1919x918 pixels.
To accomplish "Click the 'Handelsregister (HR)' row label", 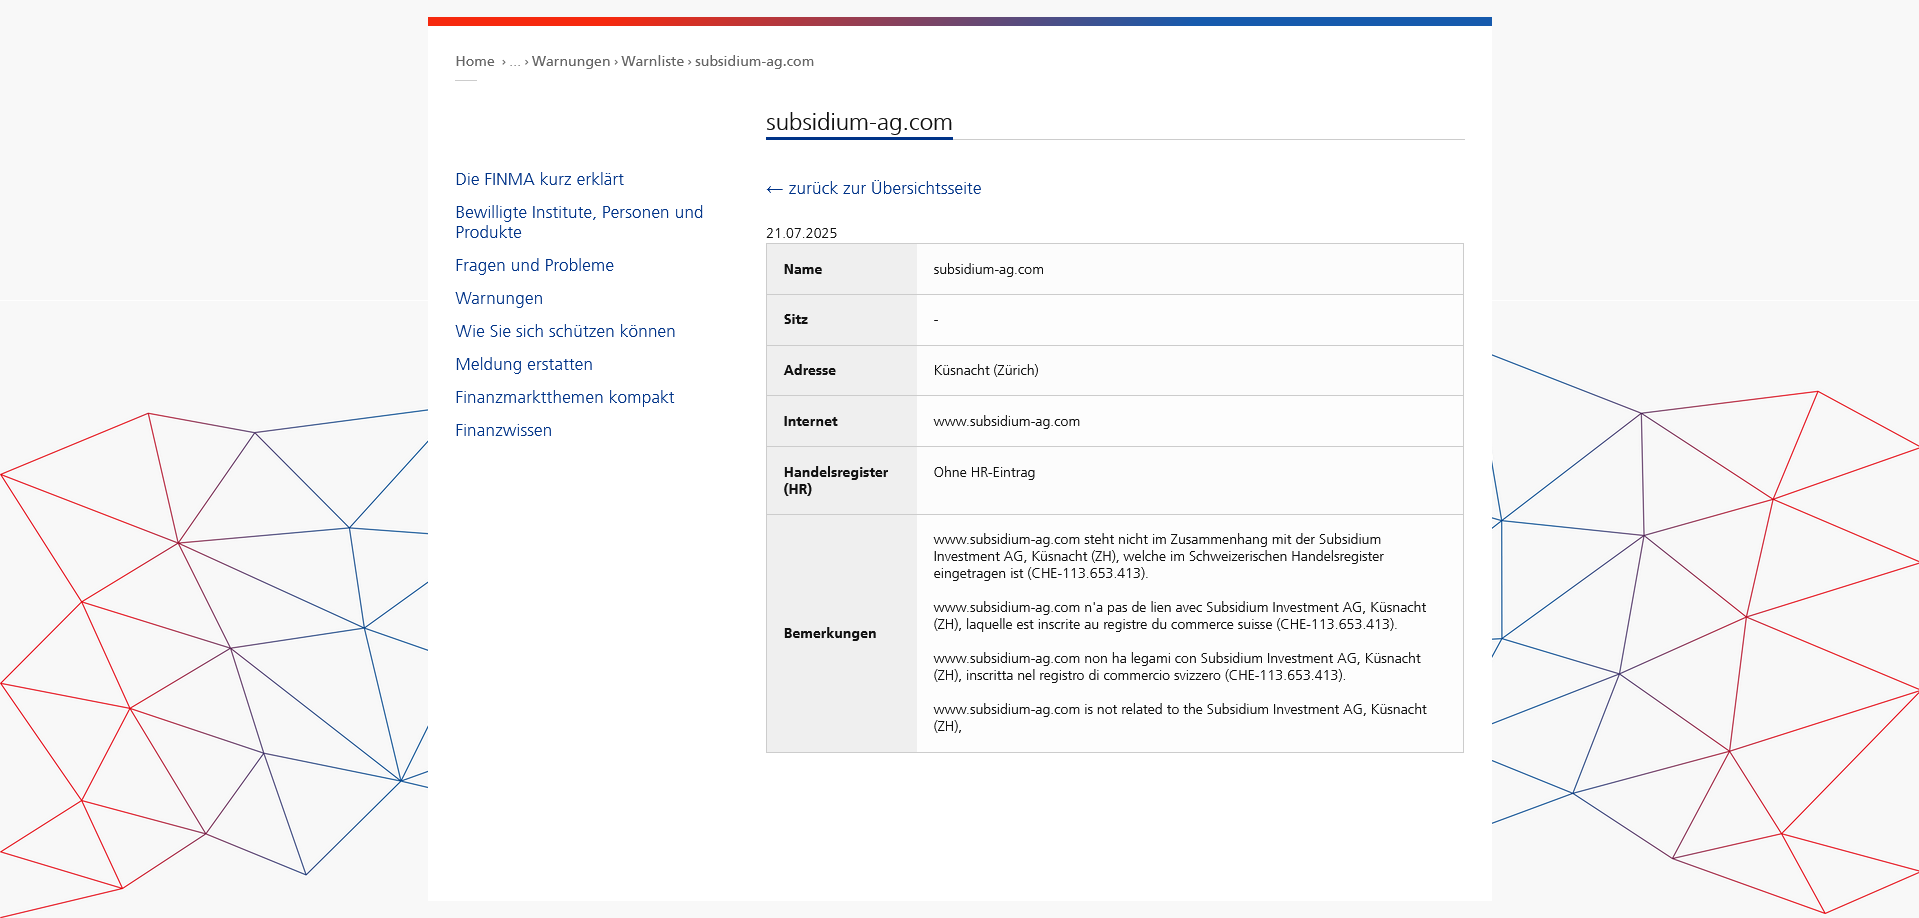I will [836, 481].
